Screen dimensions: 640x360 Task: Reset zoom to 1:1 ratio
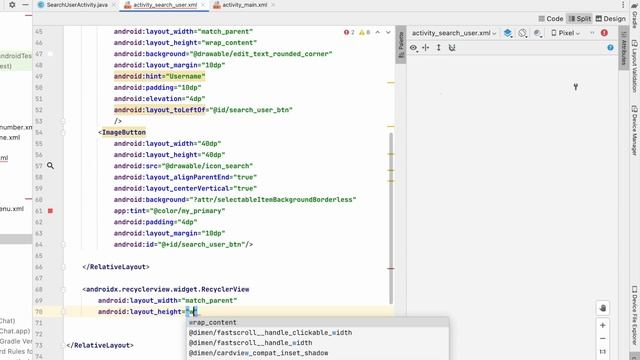[x=603, y=352]
